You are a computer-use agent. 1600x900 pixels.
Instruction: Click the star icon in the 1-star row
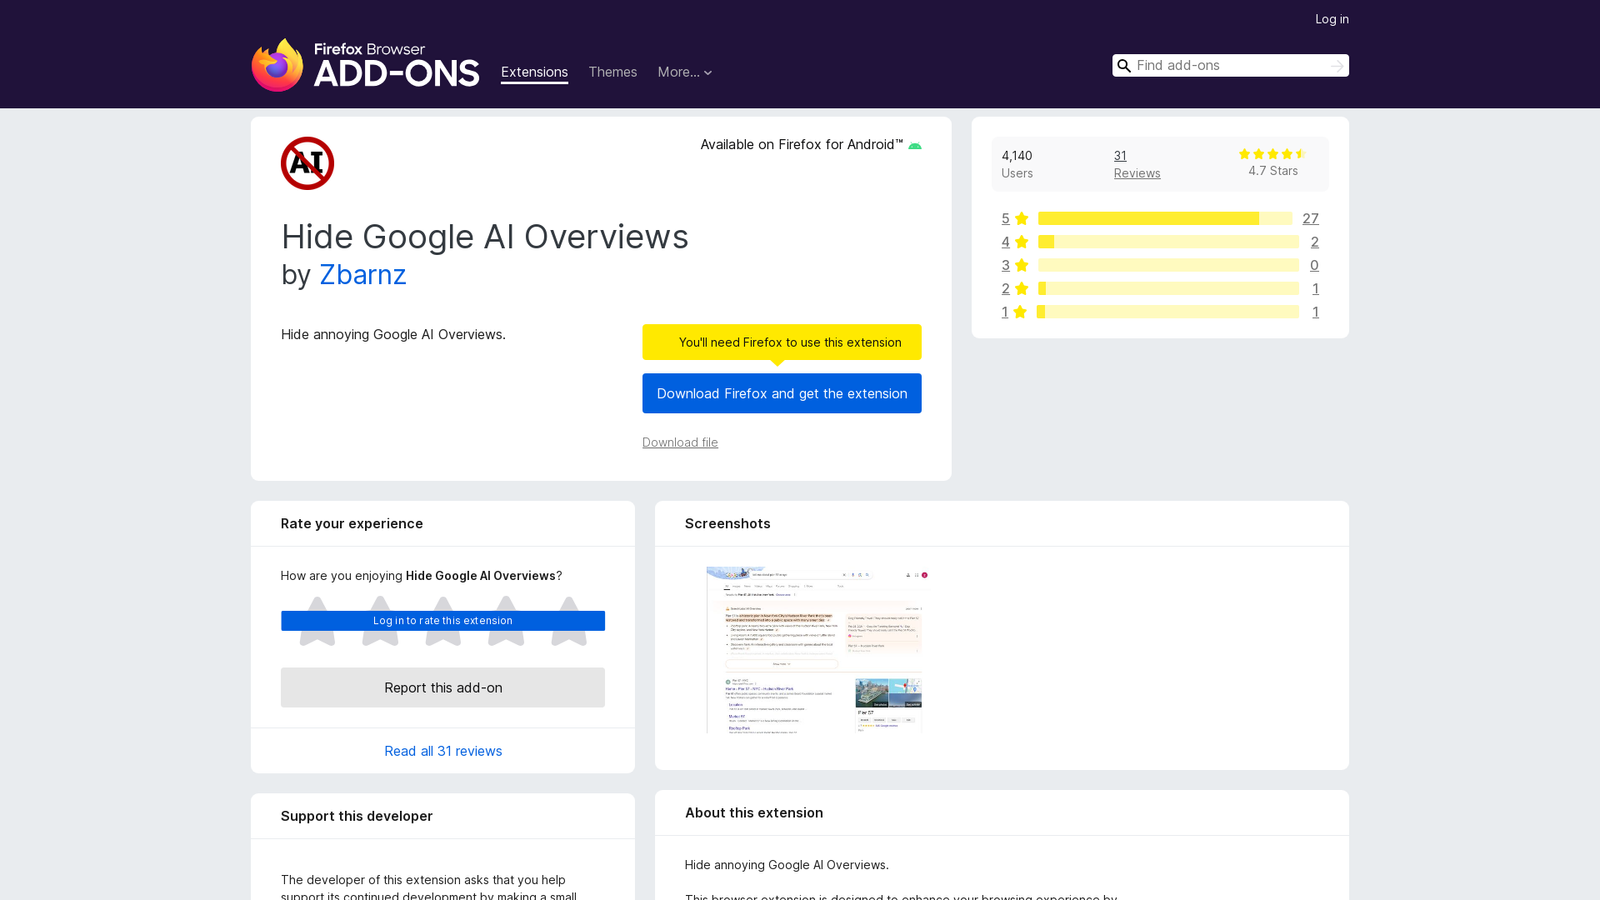pyautogui.click(x=1020, y=312)
